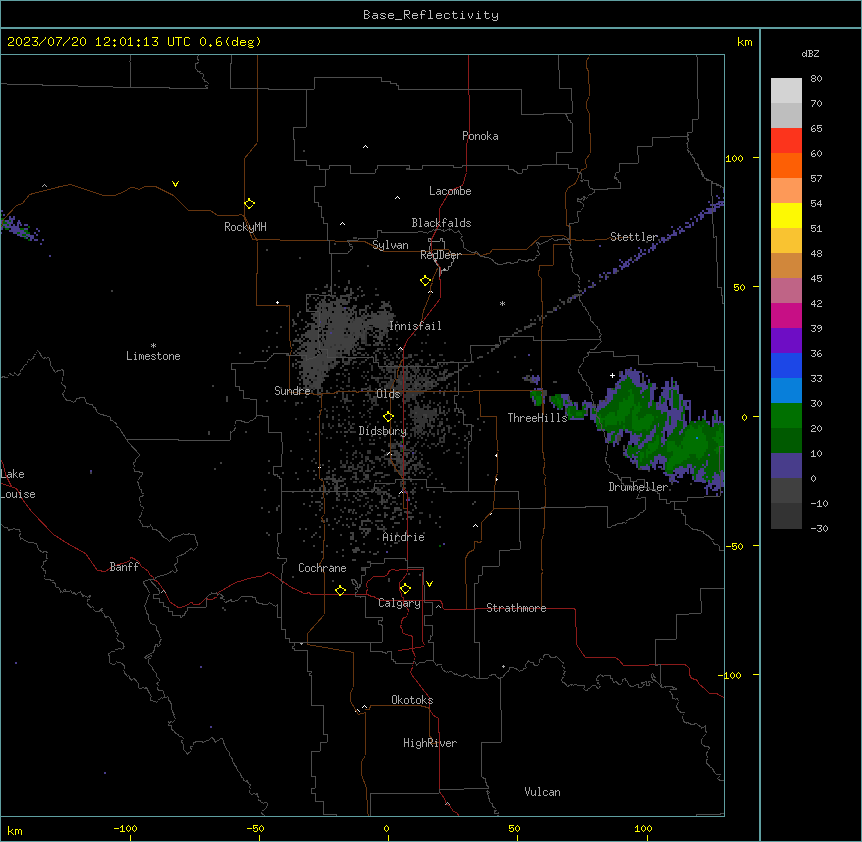Click the Ponoka label
862x842 pixels.
click(480, 136)
